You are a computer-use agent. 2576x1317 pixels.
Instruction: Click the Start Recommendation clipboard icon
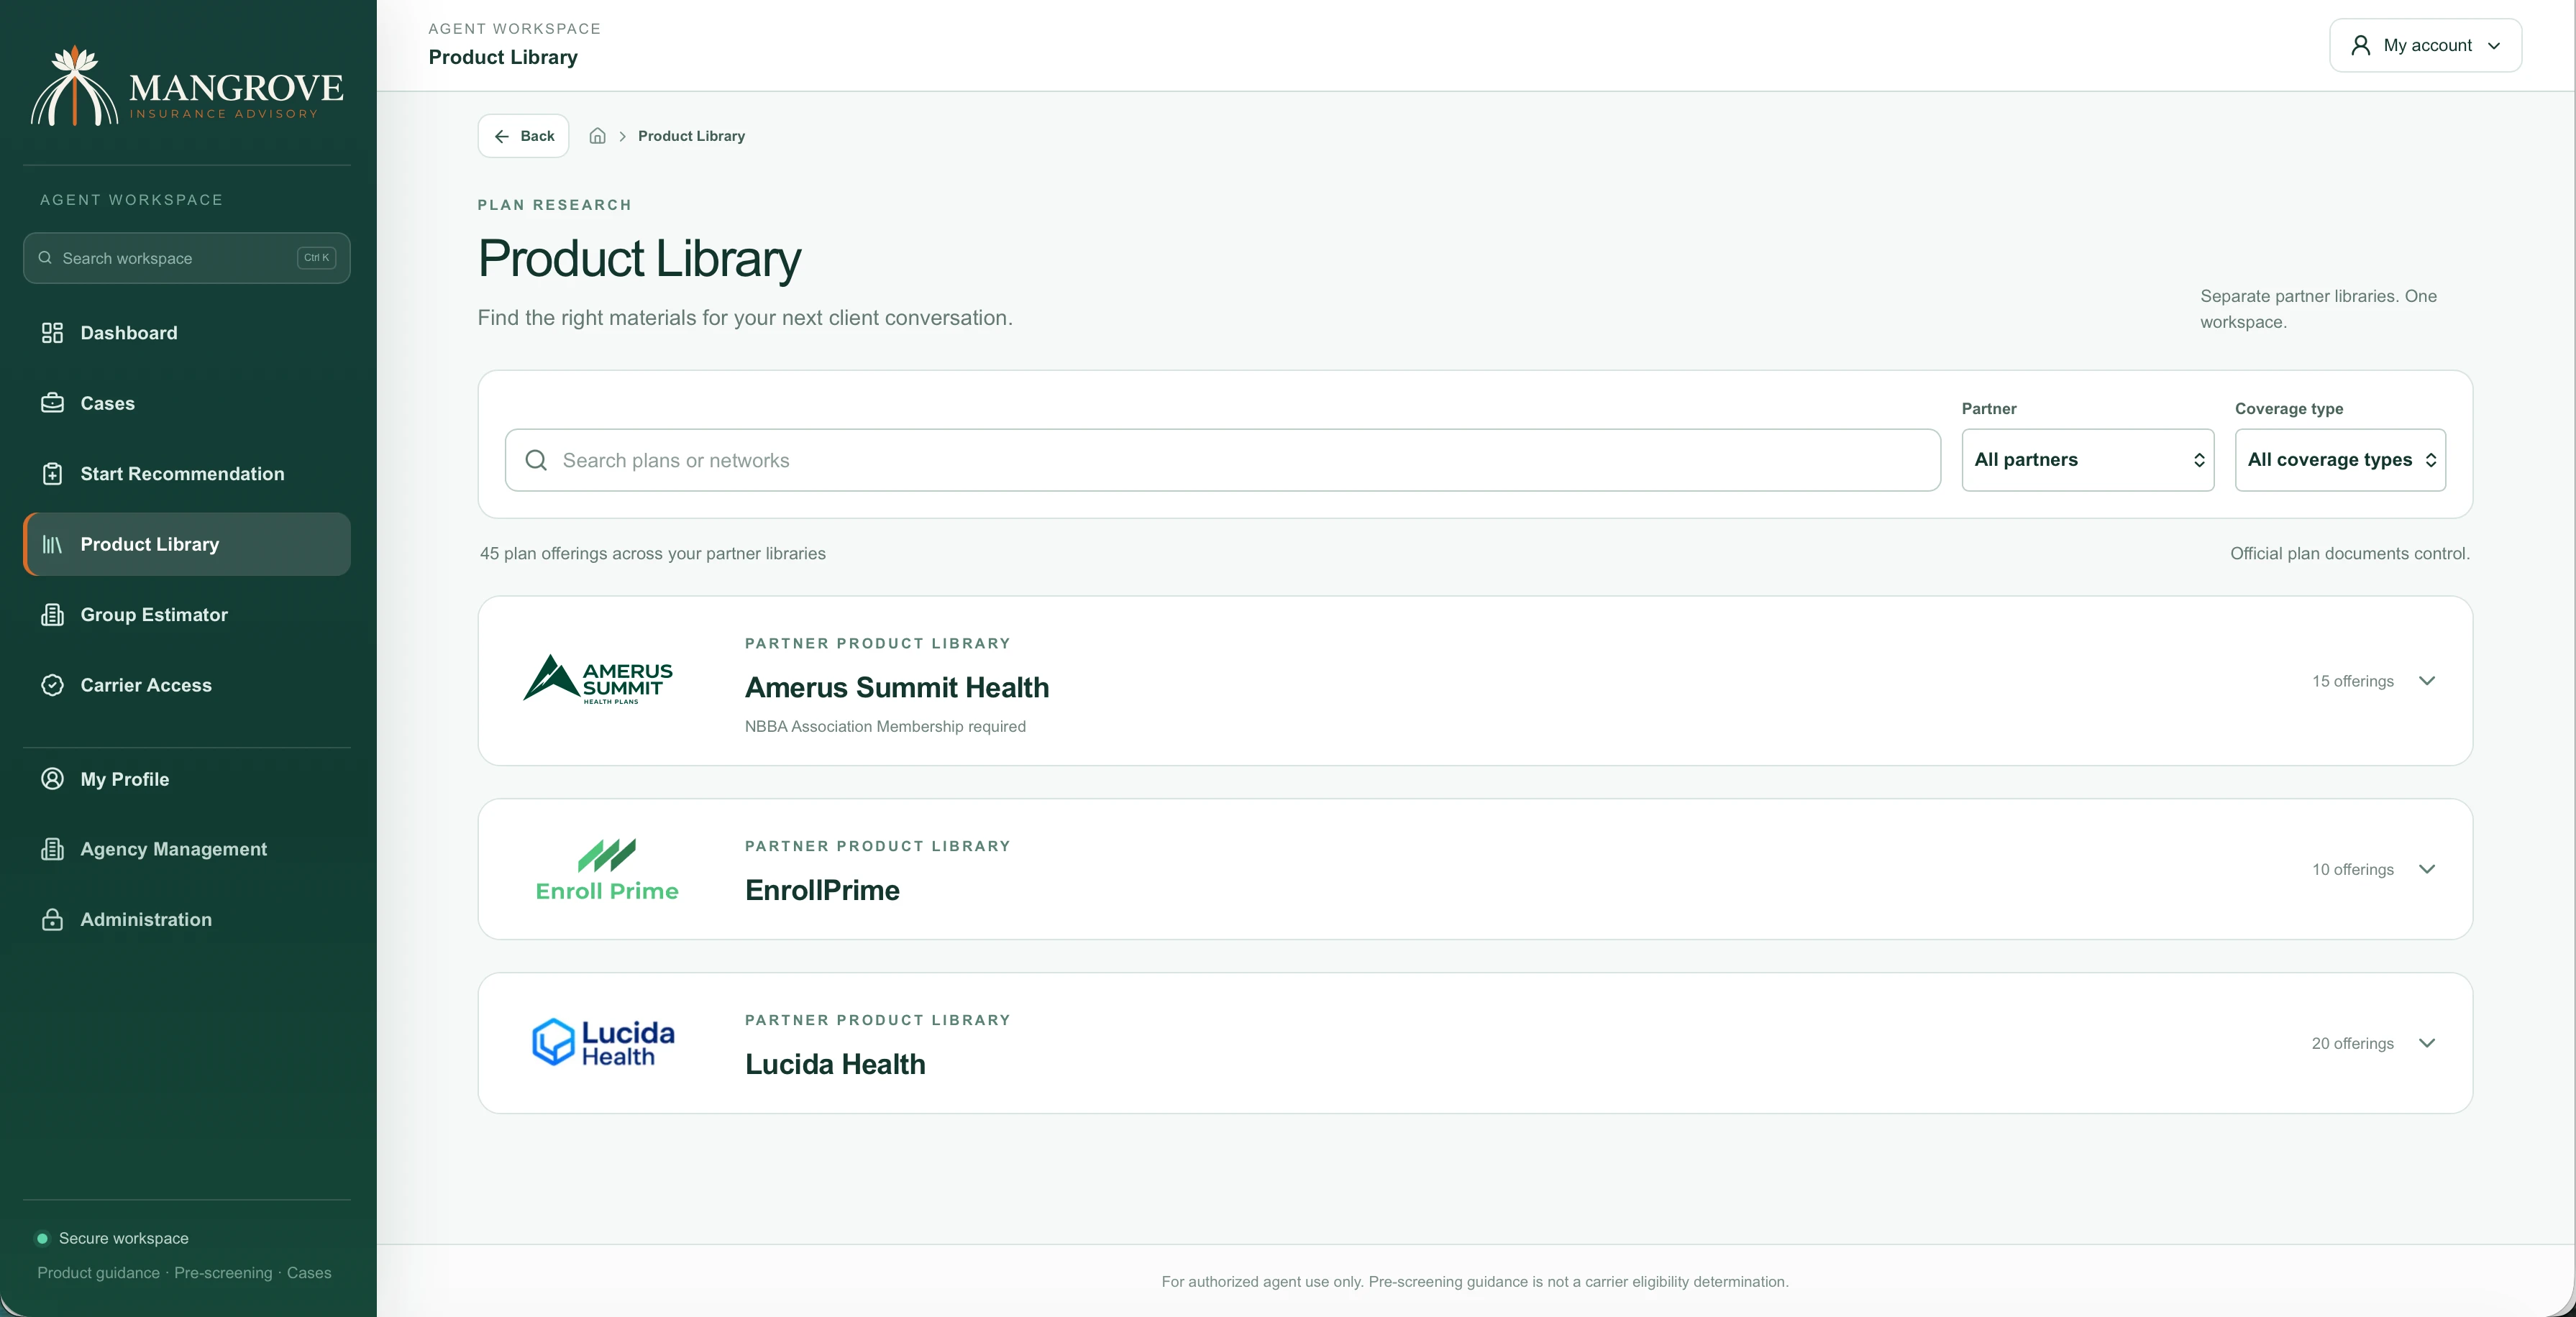pos(52,474)
